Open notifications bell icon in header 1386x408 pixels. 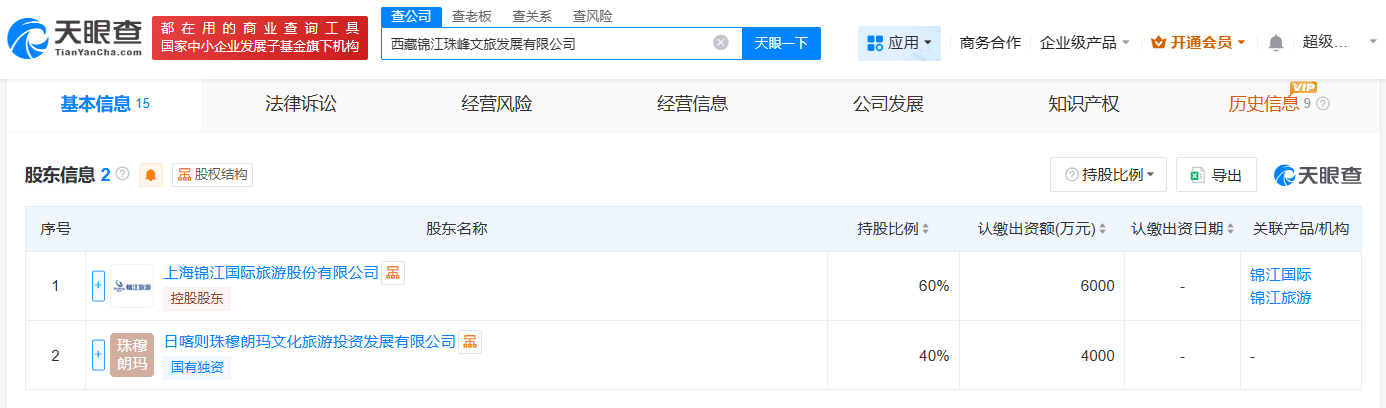click(1276, 43)
